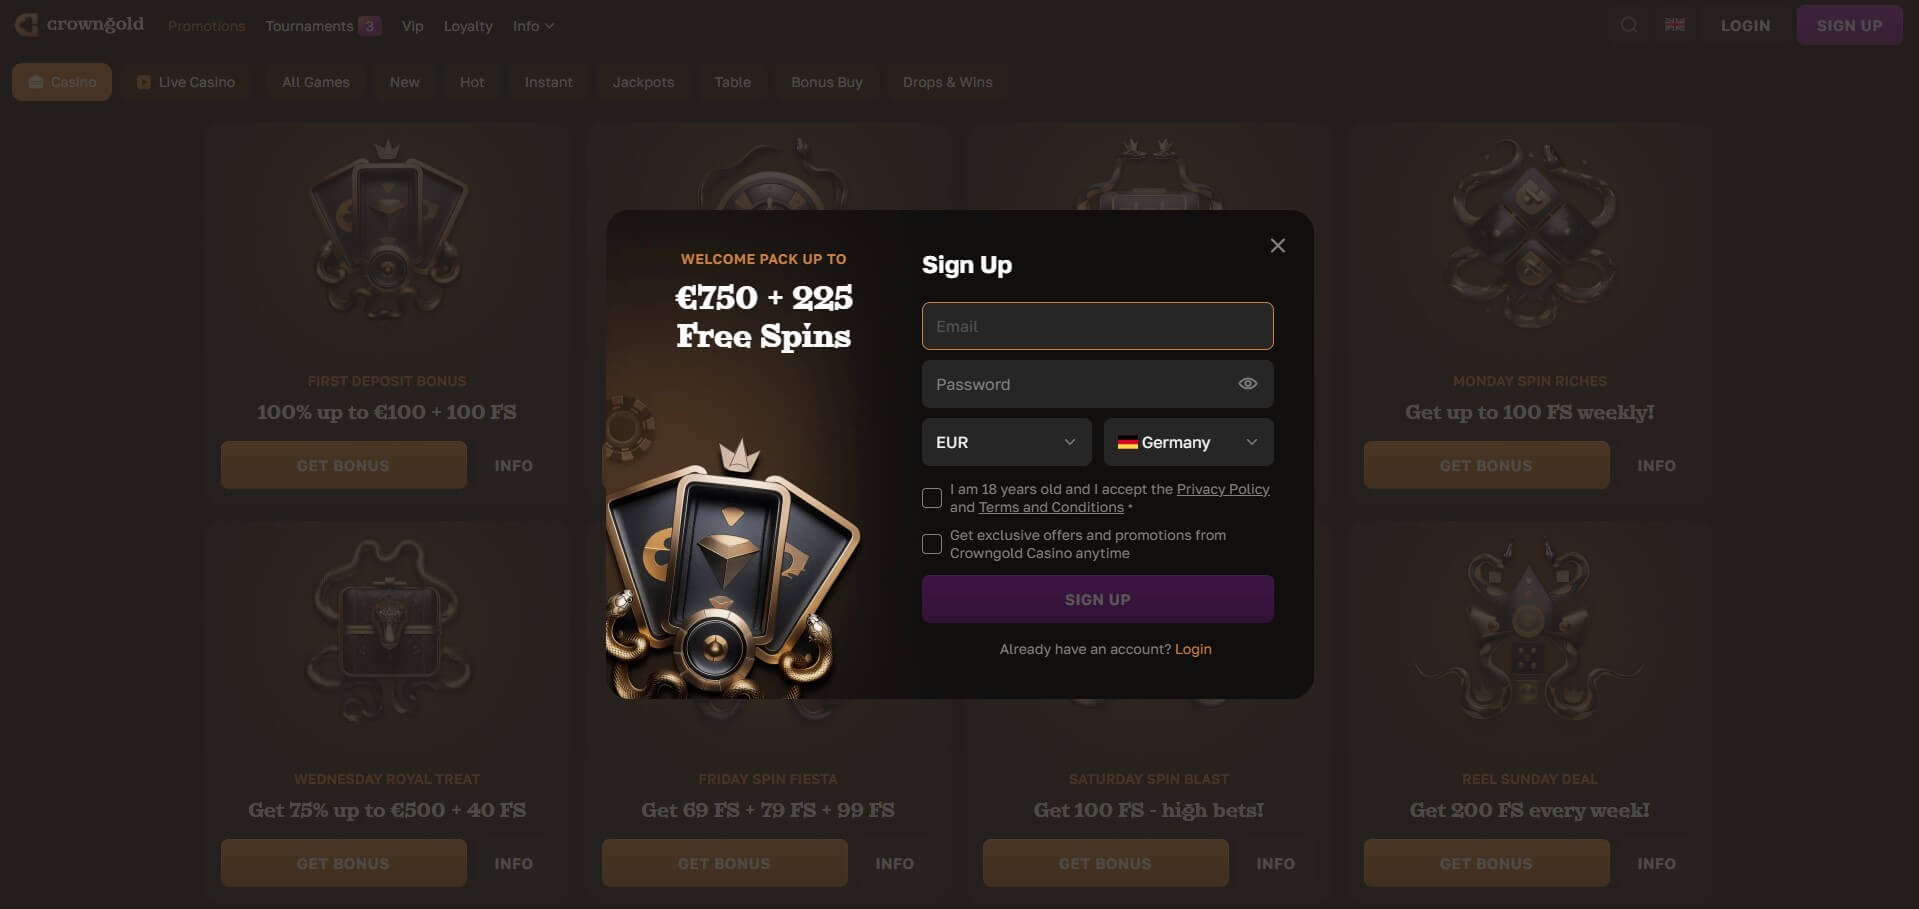Click the purple SIGN UP form button
Screen dimensions: 1919x909
[1097, 599]
